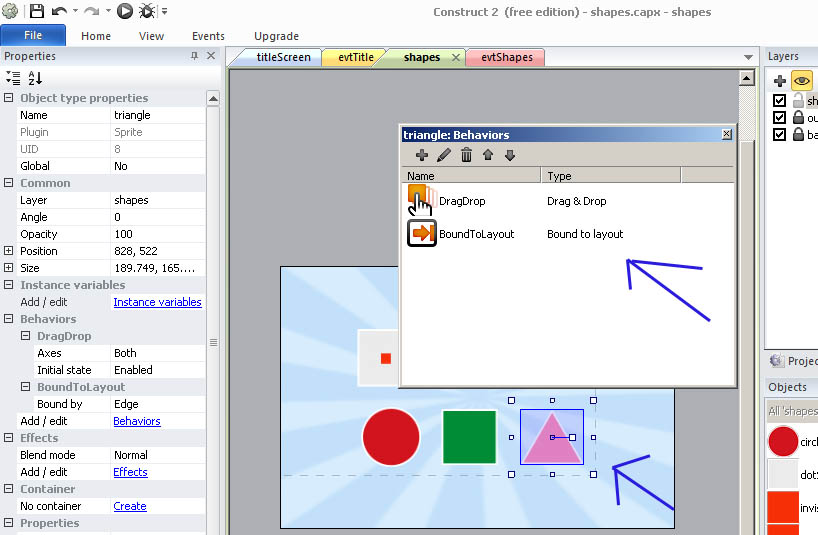818x535 pixels.
Task: Expand the Position property row
Action: [9, 251]
